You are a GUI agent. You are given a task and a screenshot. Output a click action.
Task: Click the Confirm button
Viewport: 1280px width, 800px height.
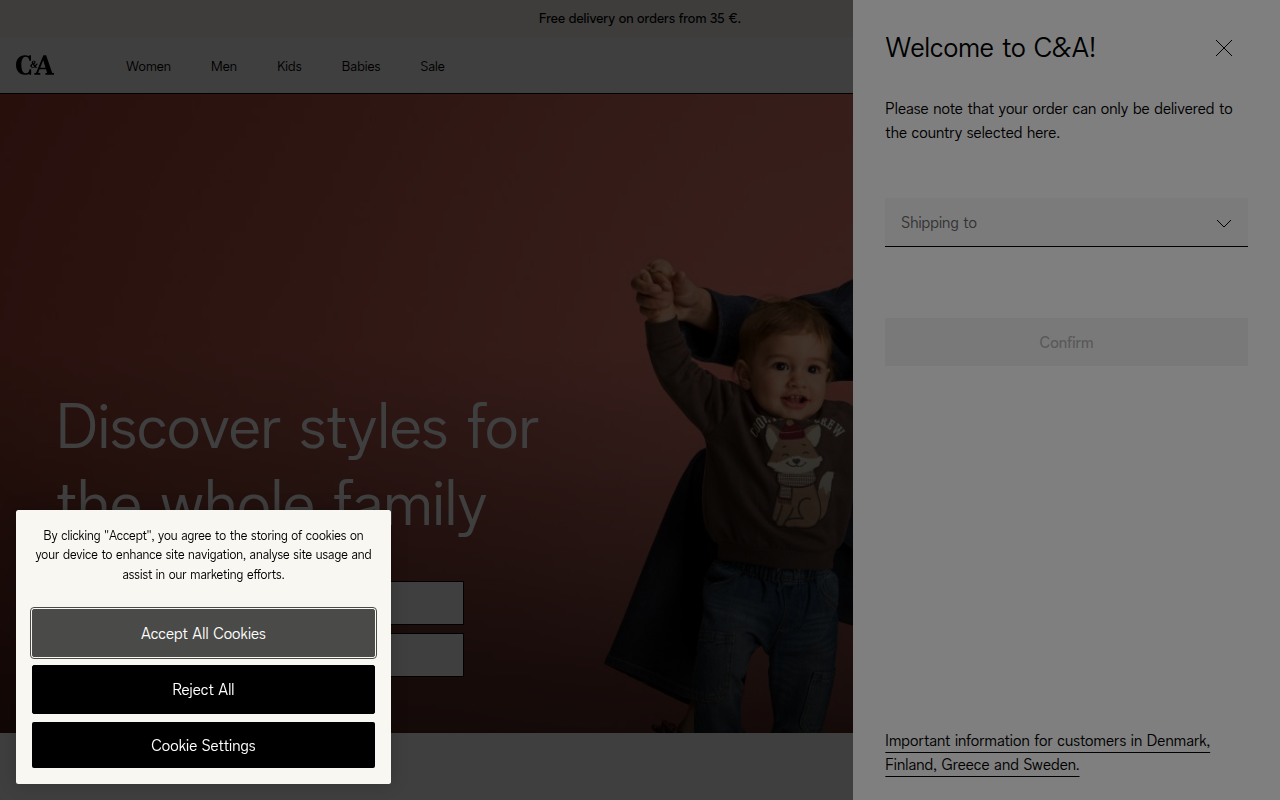pos(1066,342)
